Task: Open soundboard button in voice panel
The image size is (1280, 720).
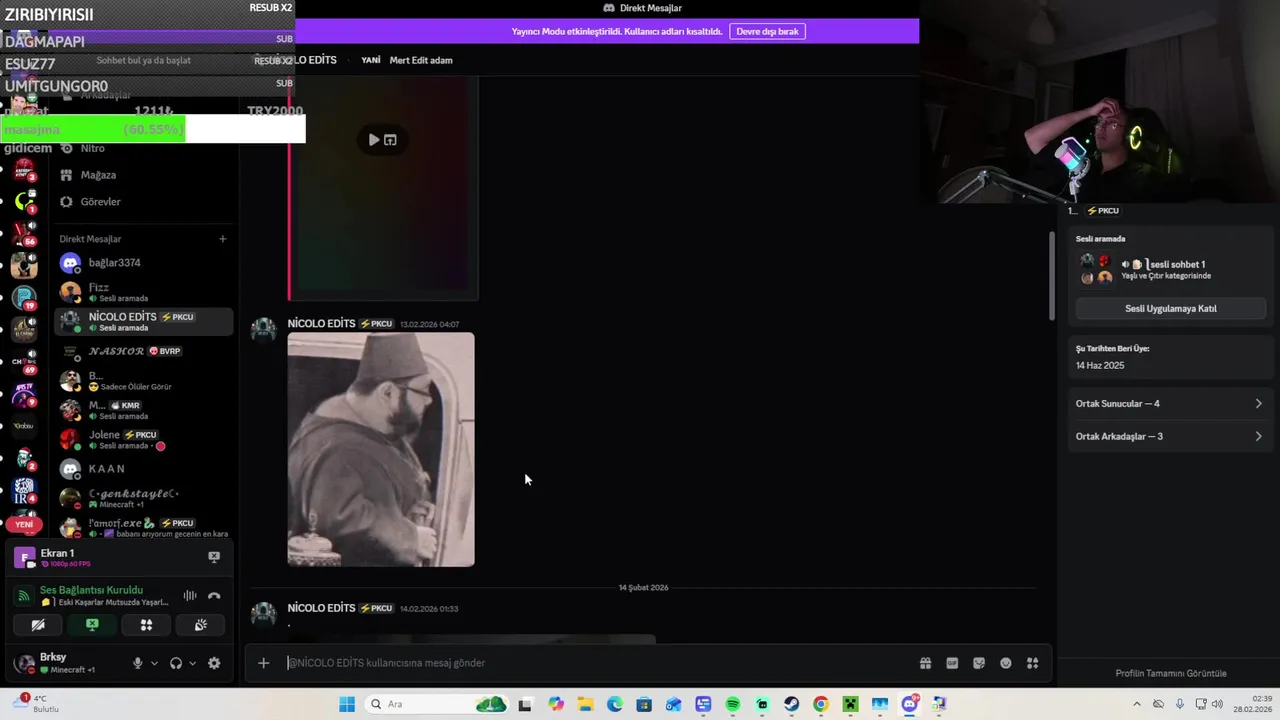Action: (x=200, y=625)
